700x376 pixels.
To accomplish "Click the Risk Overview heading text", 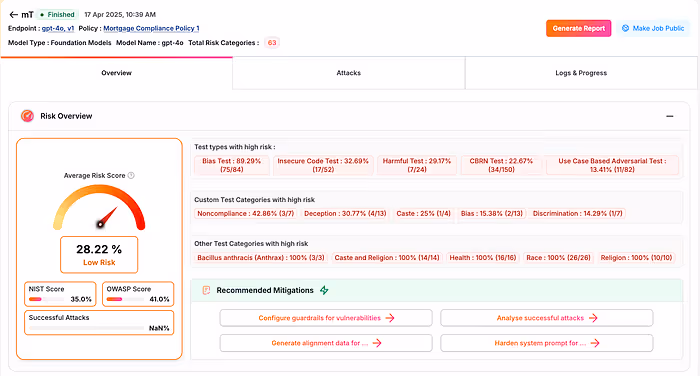I will coord(66,116).
